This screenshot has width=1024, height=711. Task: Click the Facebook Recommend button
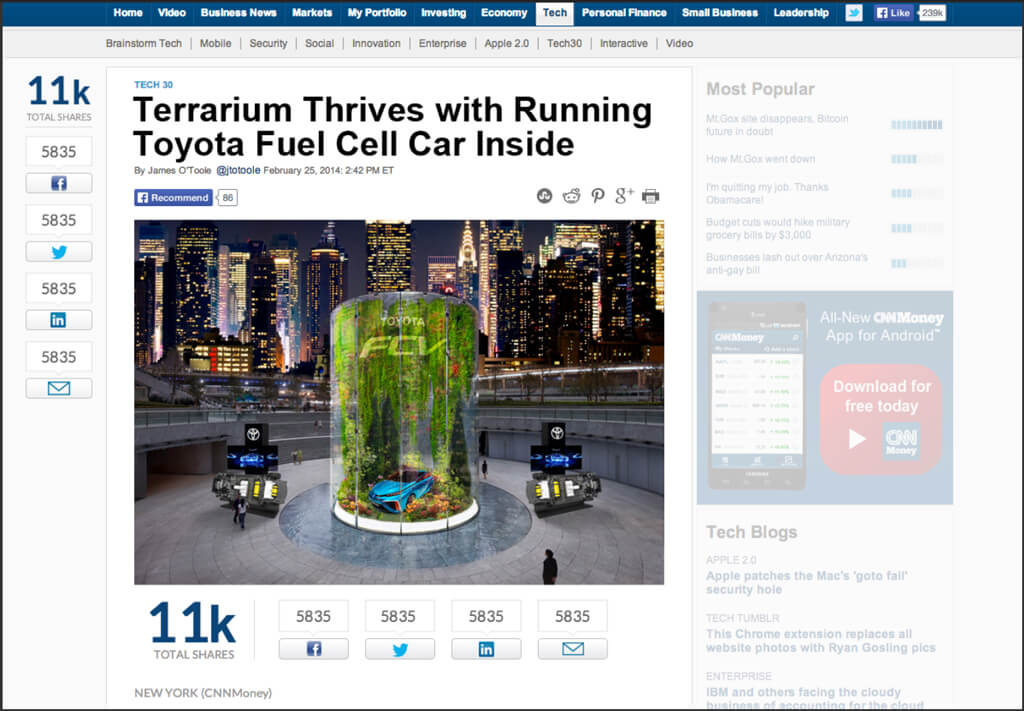(174, 198)
